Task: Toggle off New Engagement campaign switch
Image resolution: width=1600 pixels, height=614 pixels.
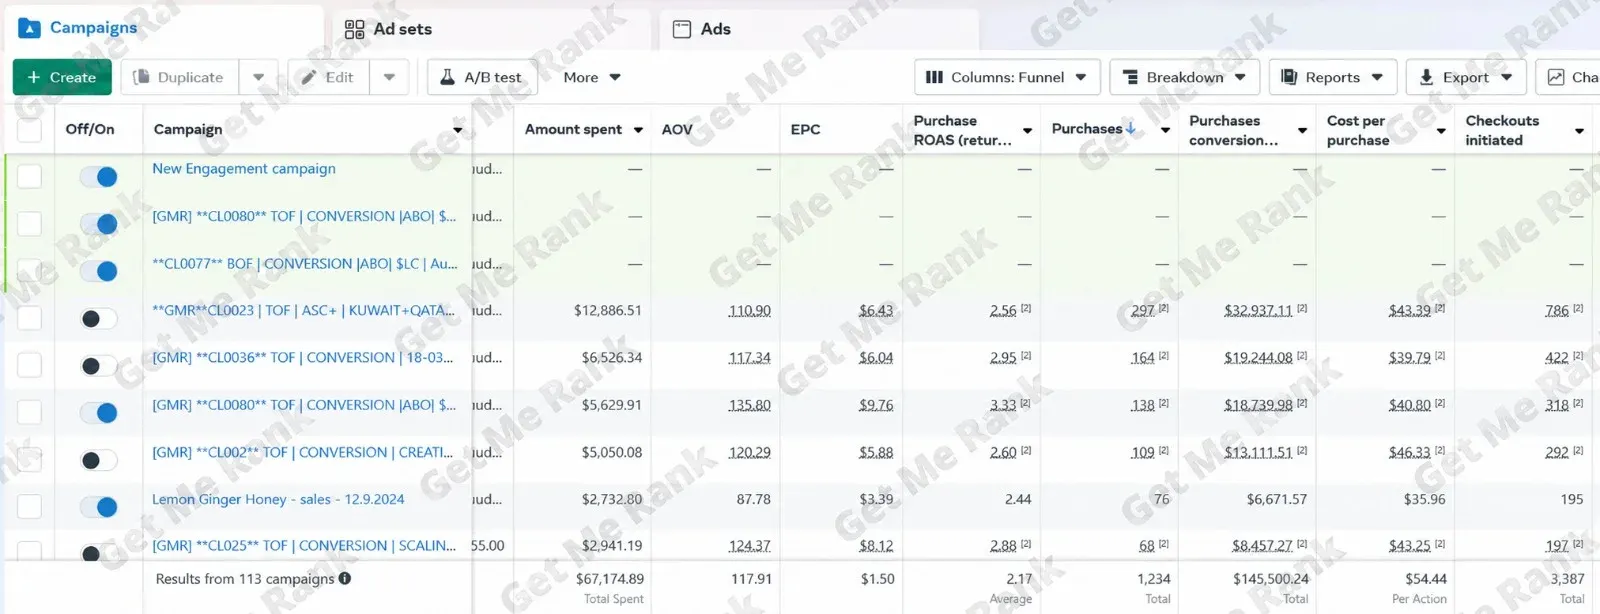Action: (x=99, y=177)
